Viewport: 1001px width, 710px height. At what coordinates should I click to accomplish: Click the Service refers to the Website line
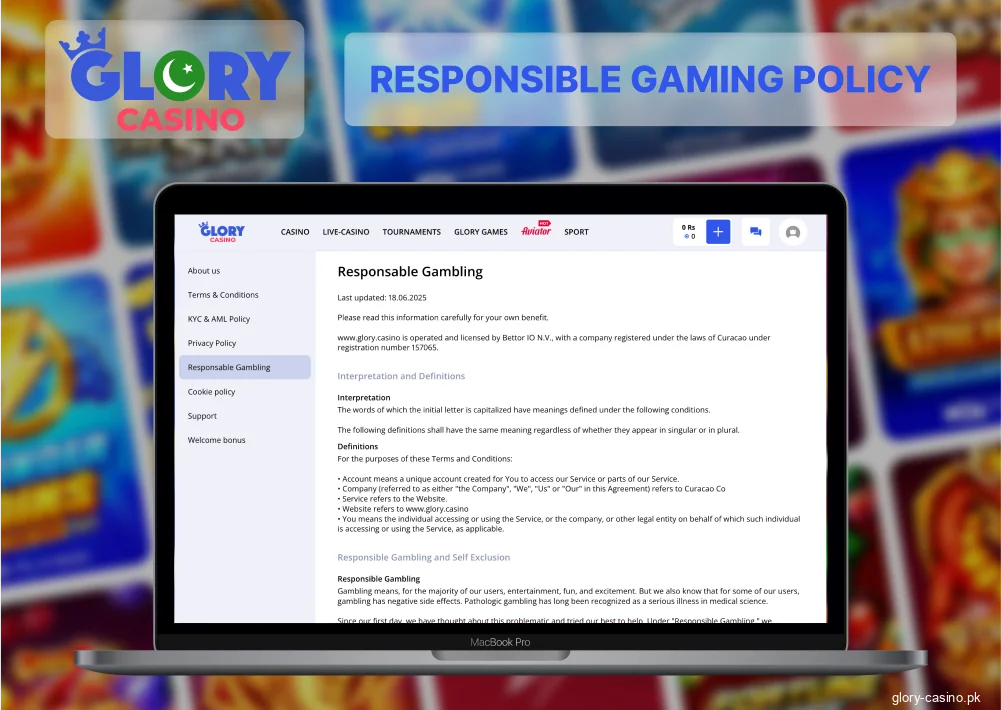click(x=392, y=499)
